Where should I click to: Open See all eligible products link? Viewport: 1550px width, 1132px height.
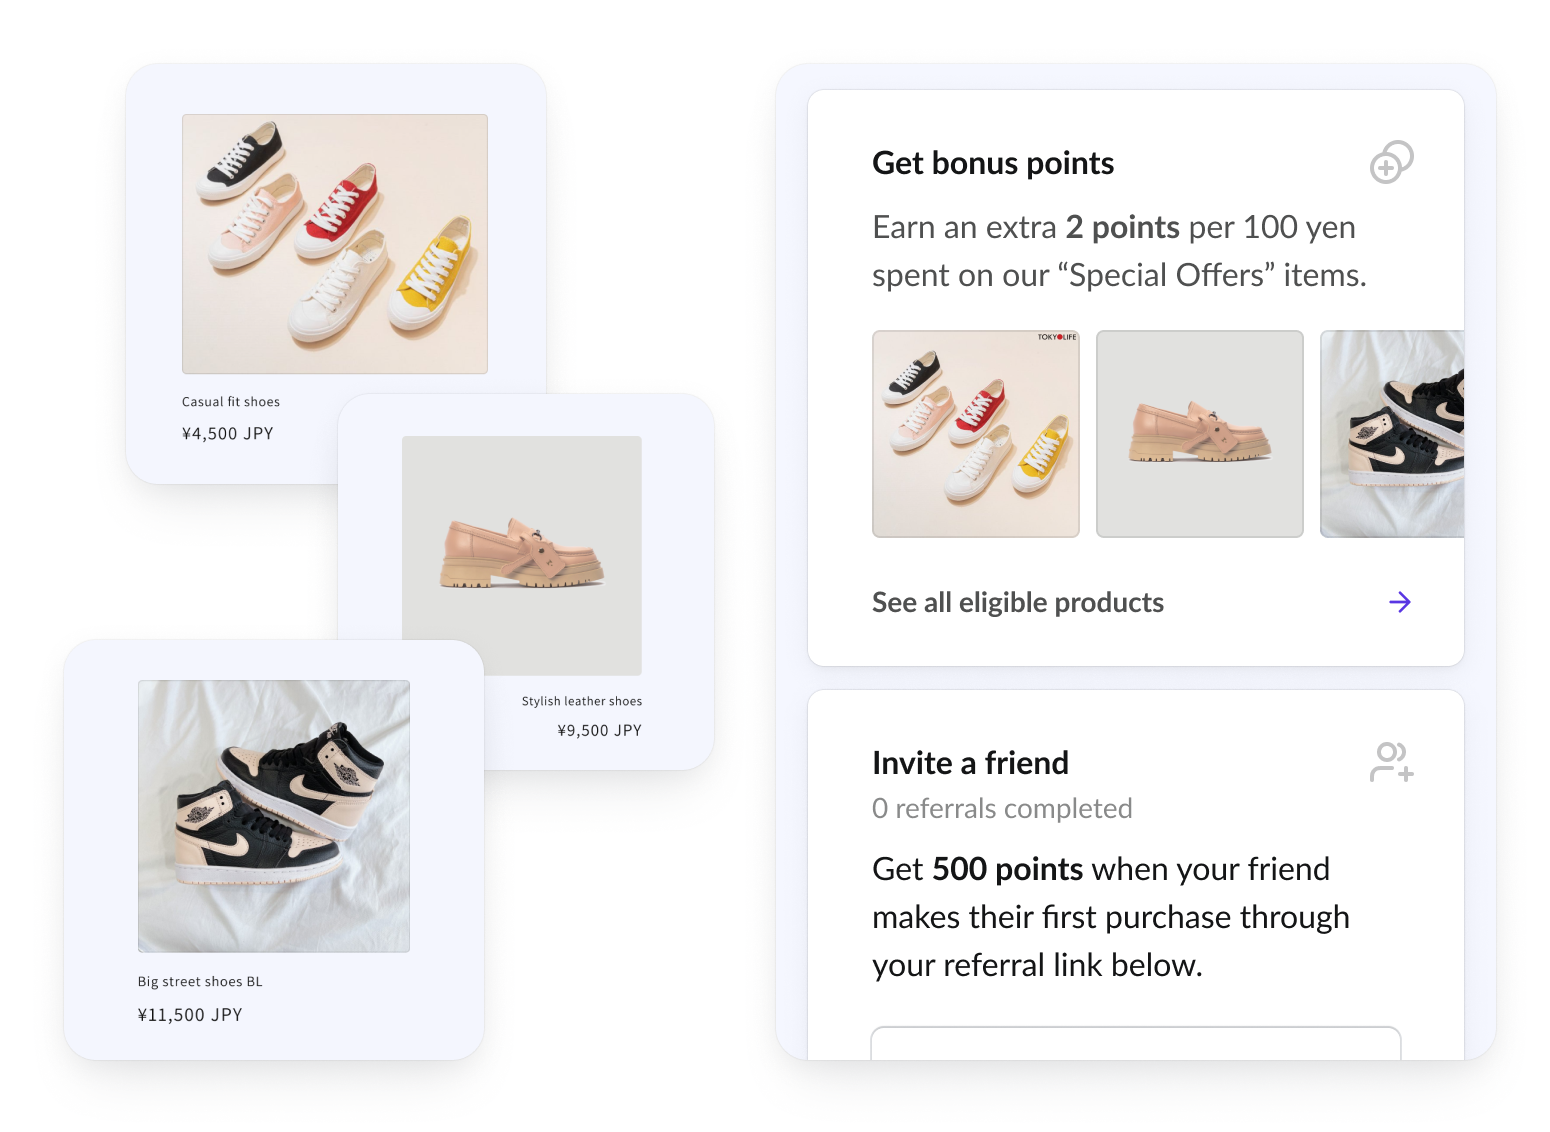(1017, 602)
